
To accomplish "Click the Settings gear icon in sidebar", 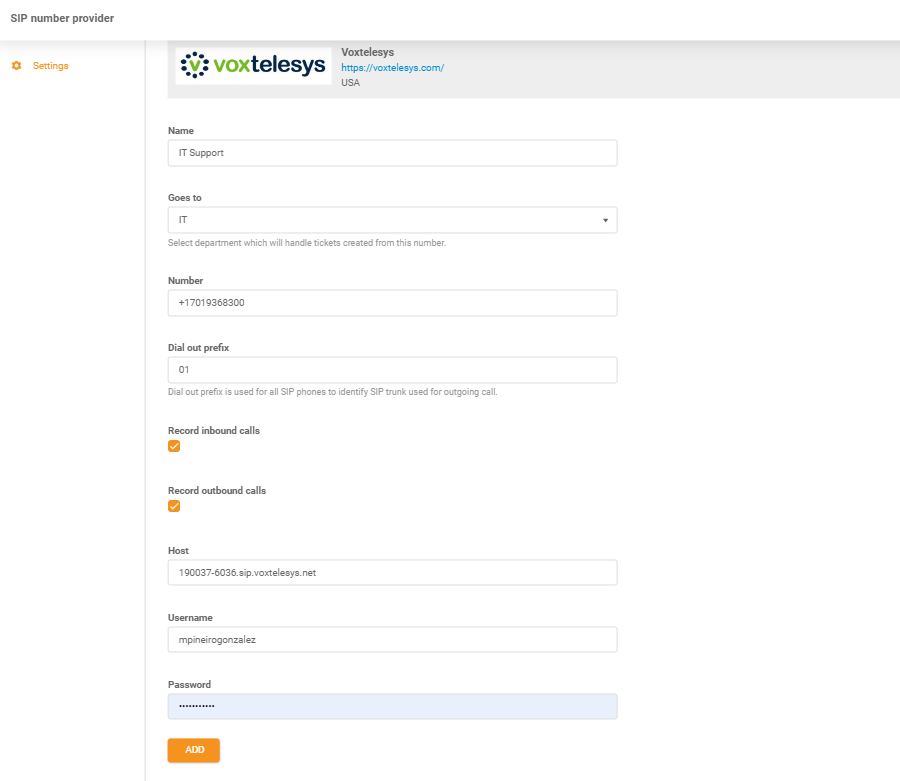I will click(x=16, y=65).
